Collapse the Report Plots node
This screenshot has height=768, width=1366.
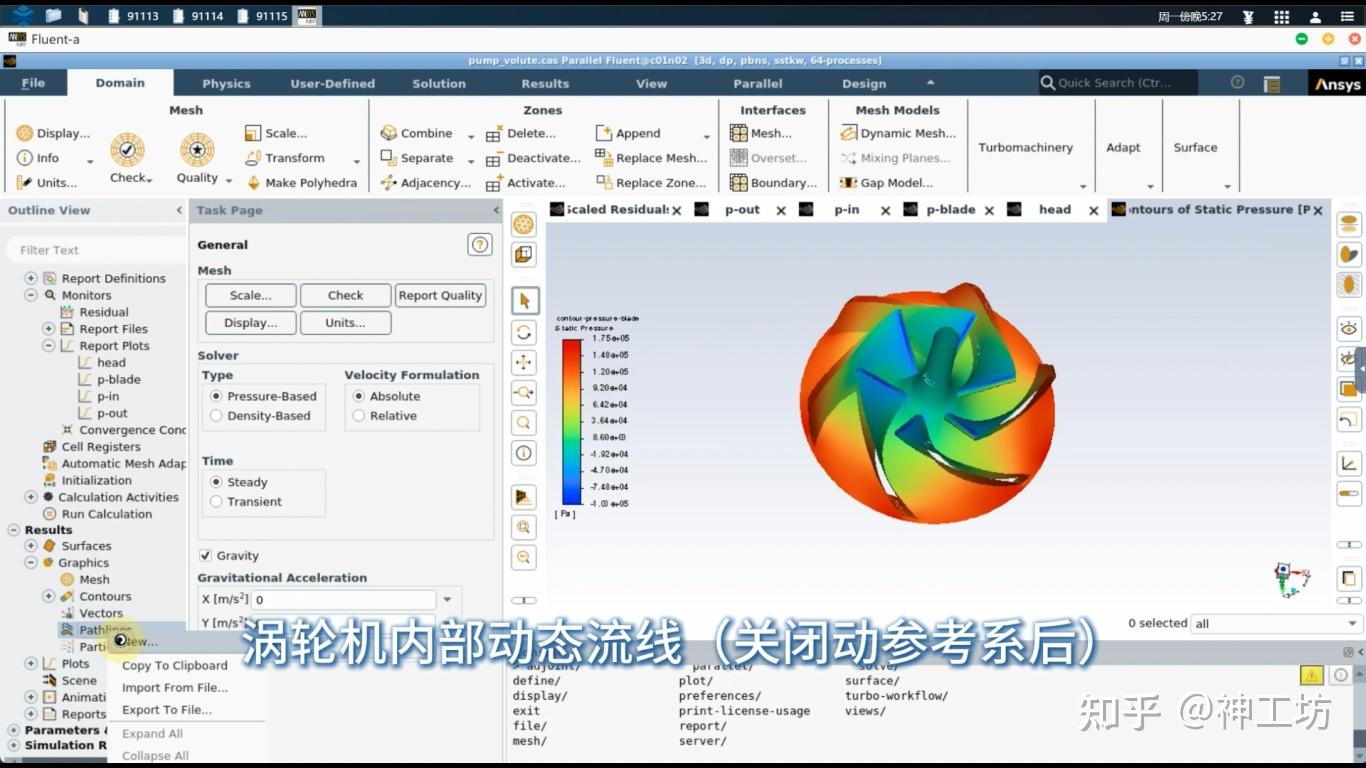point(48,346)
